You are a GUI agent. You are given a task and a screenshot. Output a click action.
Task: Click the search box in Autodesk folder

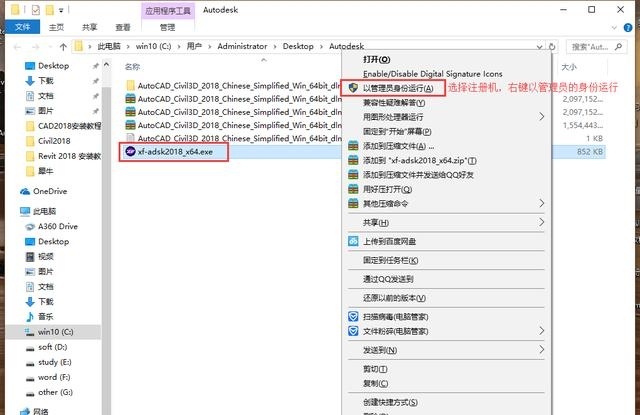click(596, 47)
